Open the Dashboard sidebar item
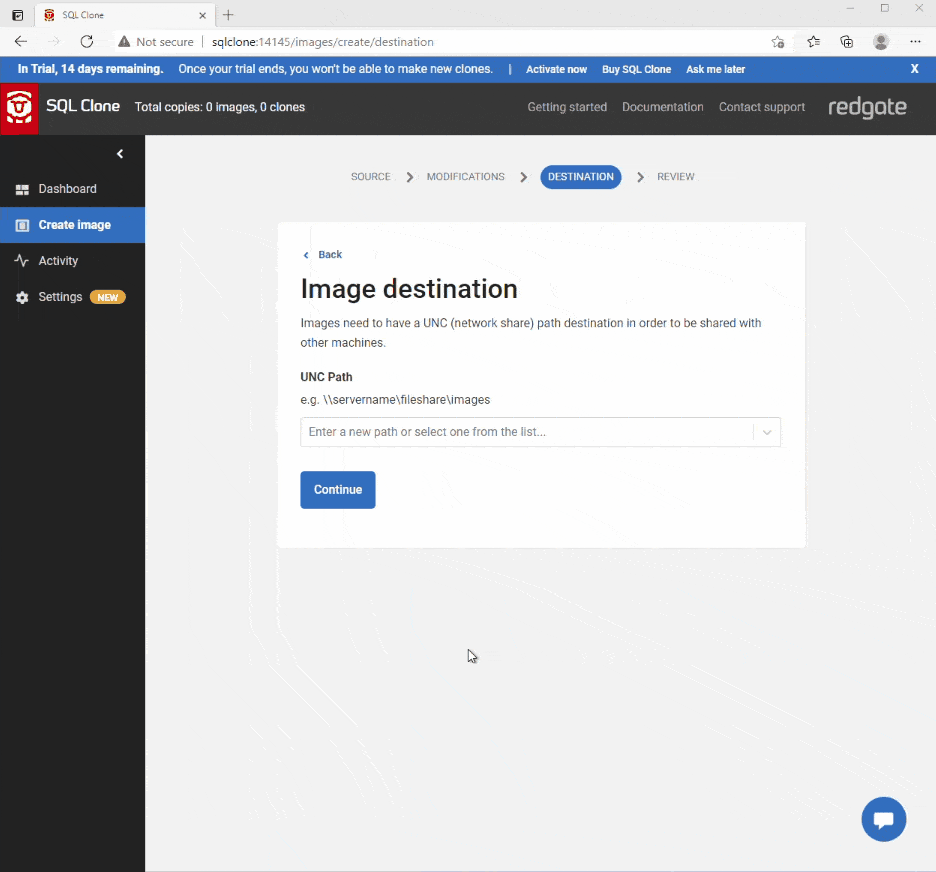 tap(72, 189)
